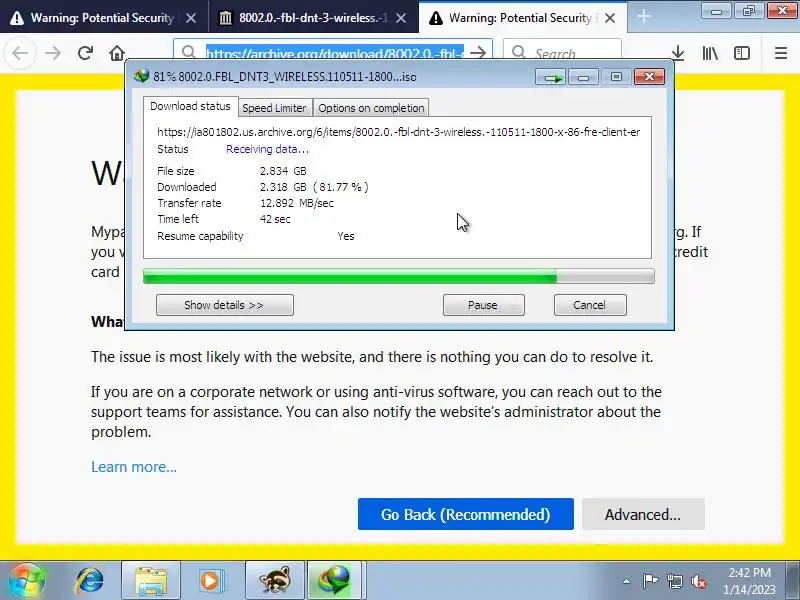This screenshot has width=800, height=600.
Task: Click the taskbar clock 2:42 PM
Action: click(749, 572)
